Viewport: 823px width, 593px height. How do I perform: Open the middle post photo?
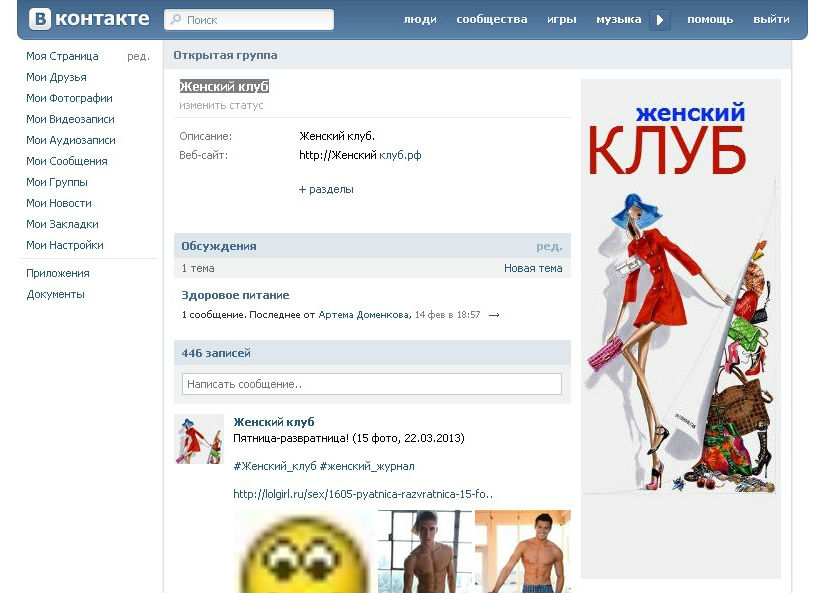click(425, 552)
